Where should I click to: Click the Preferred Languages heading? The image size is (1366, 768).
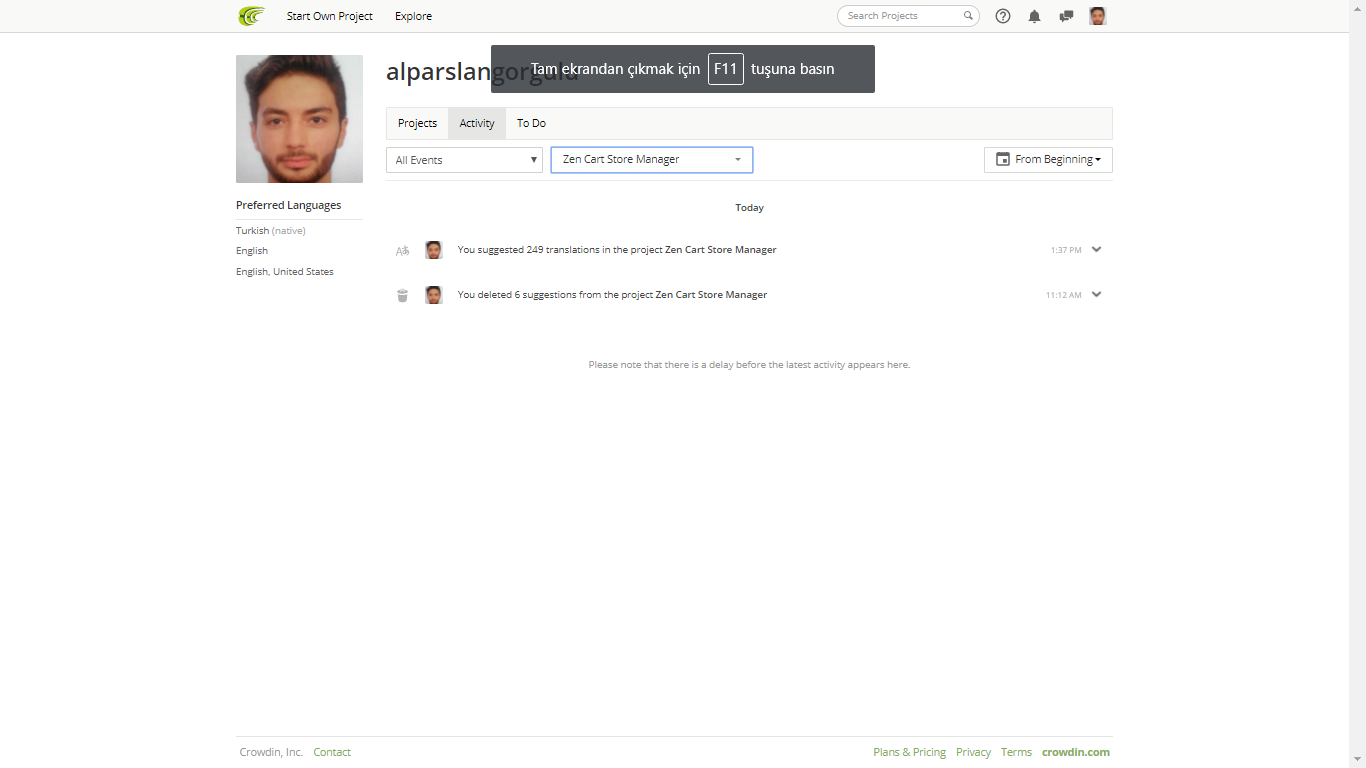[x=288, y=205]
